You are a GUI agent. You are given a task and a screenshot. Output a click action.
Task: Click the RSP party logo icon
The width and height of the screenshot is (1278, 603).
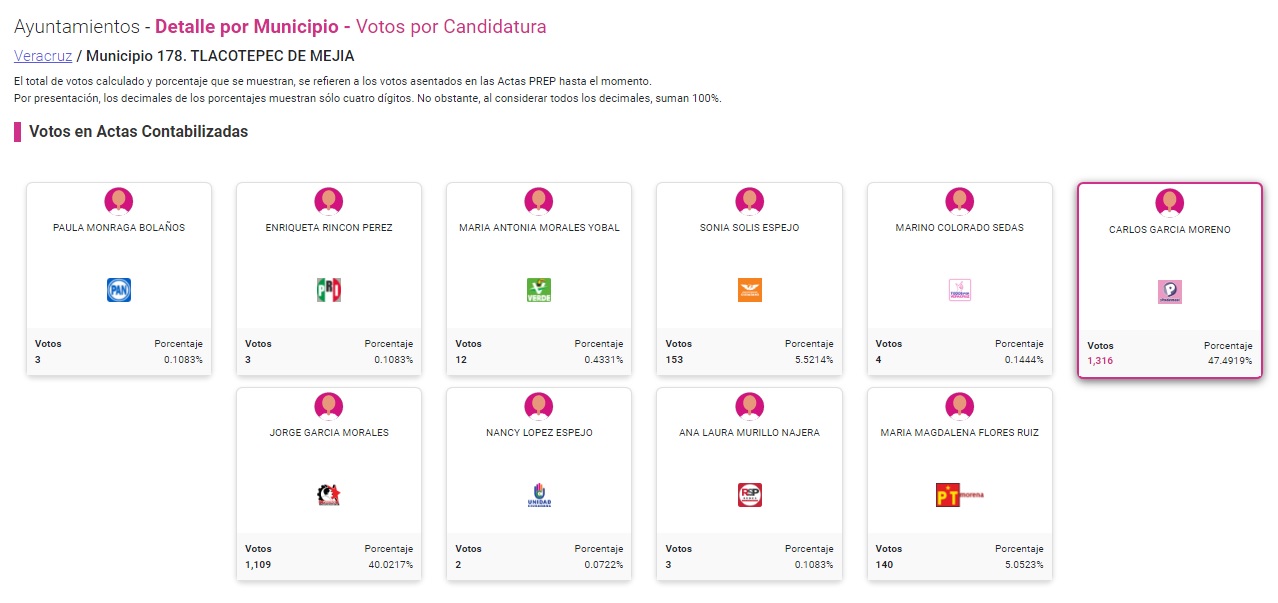(749, 494)
